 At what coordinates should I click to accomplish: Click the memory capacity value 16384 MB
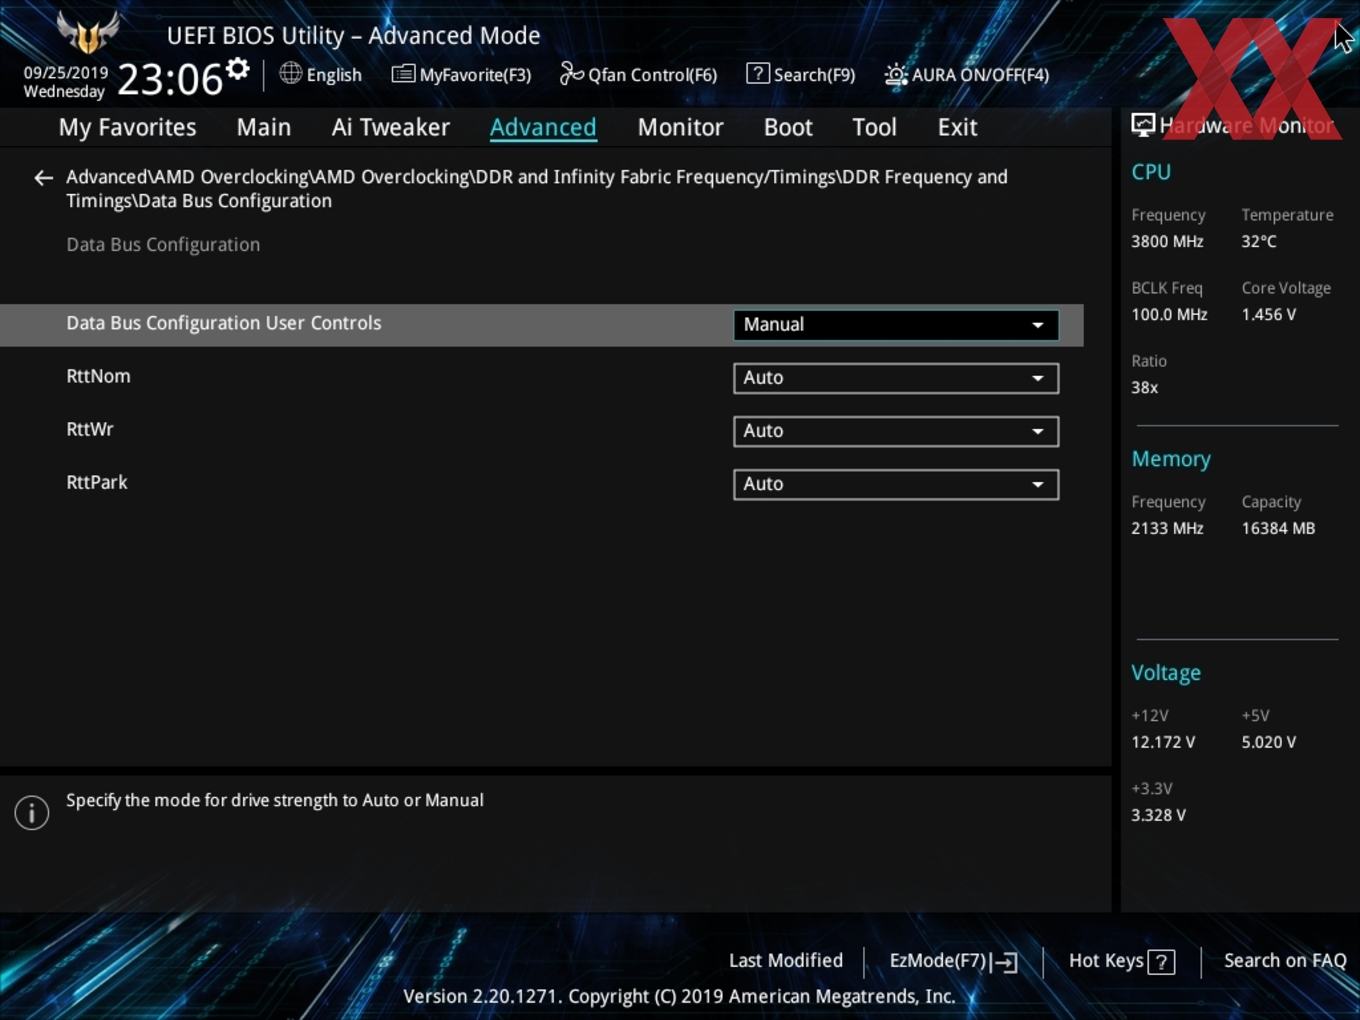[x=1278, y=528]
